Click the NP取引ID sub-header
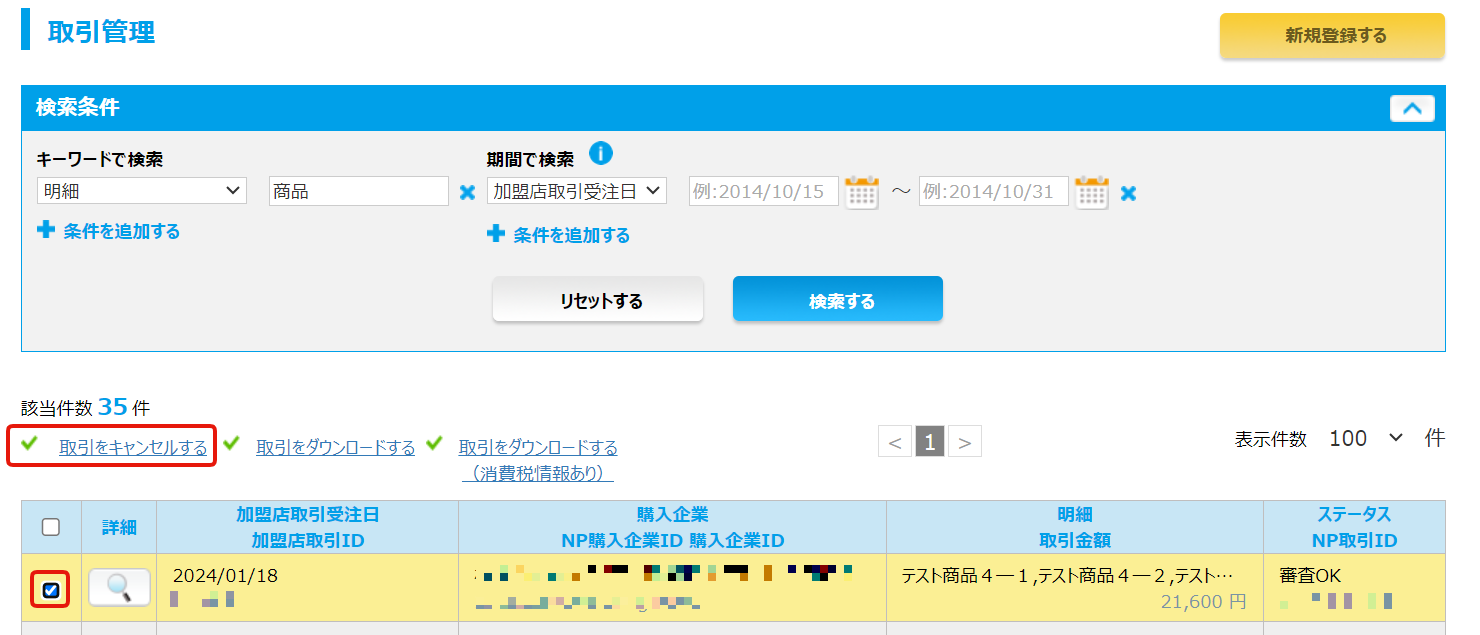Screen dimensions: 1480x635 (x=1354, y=541)
